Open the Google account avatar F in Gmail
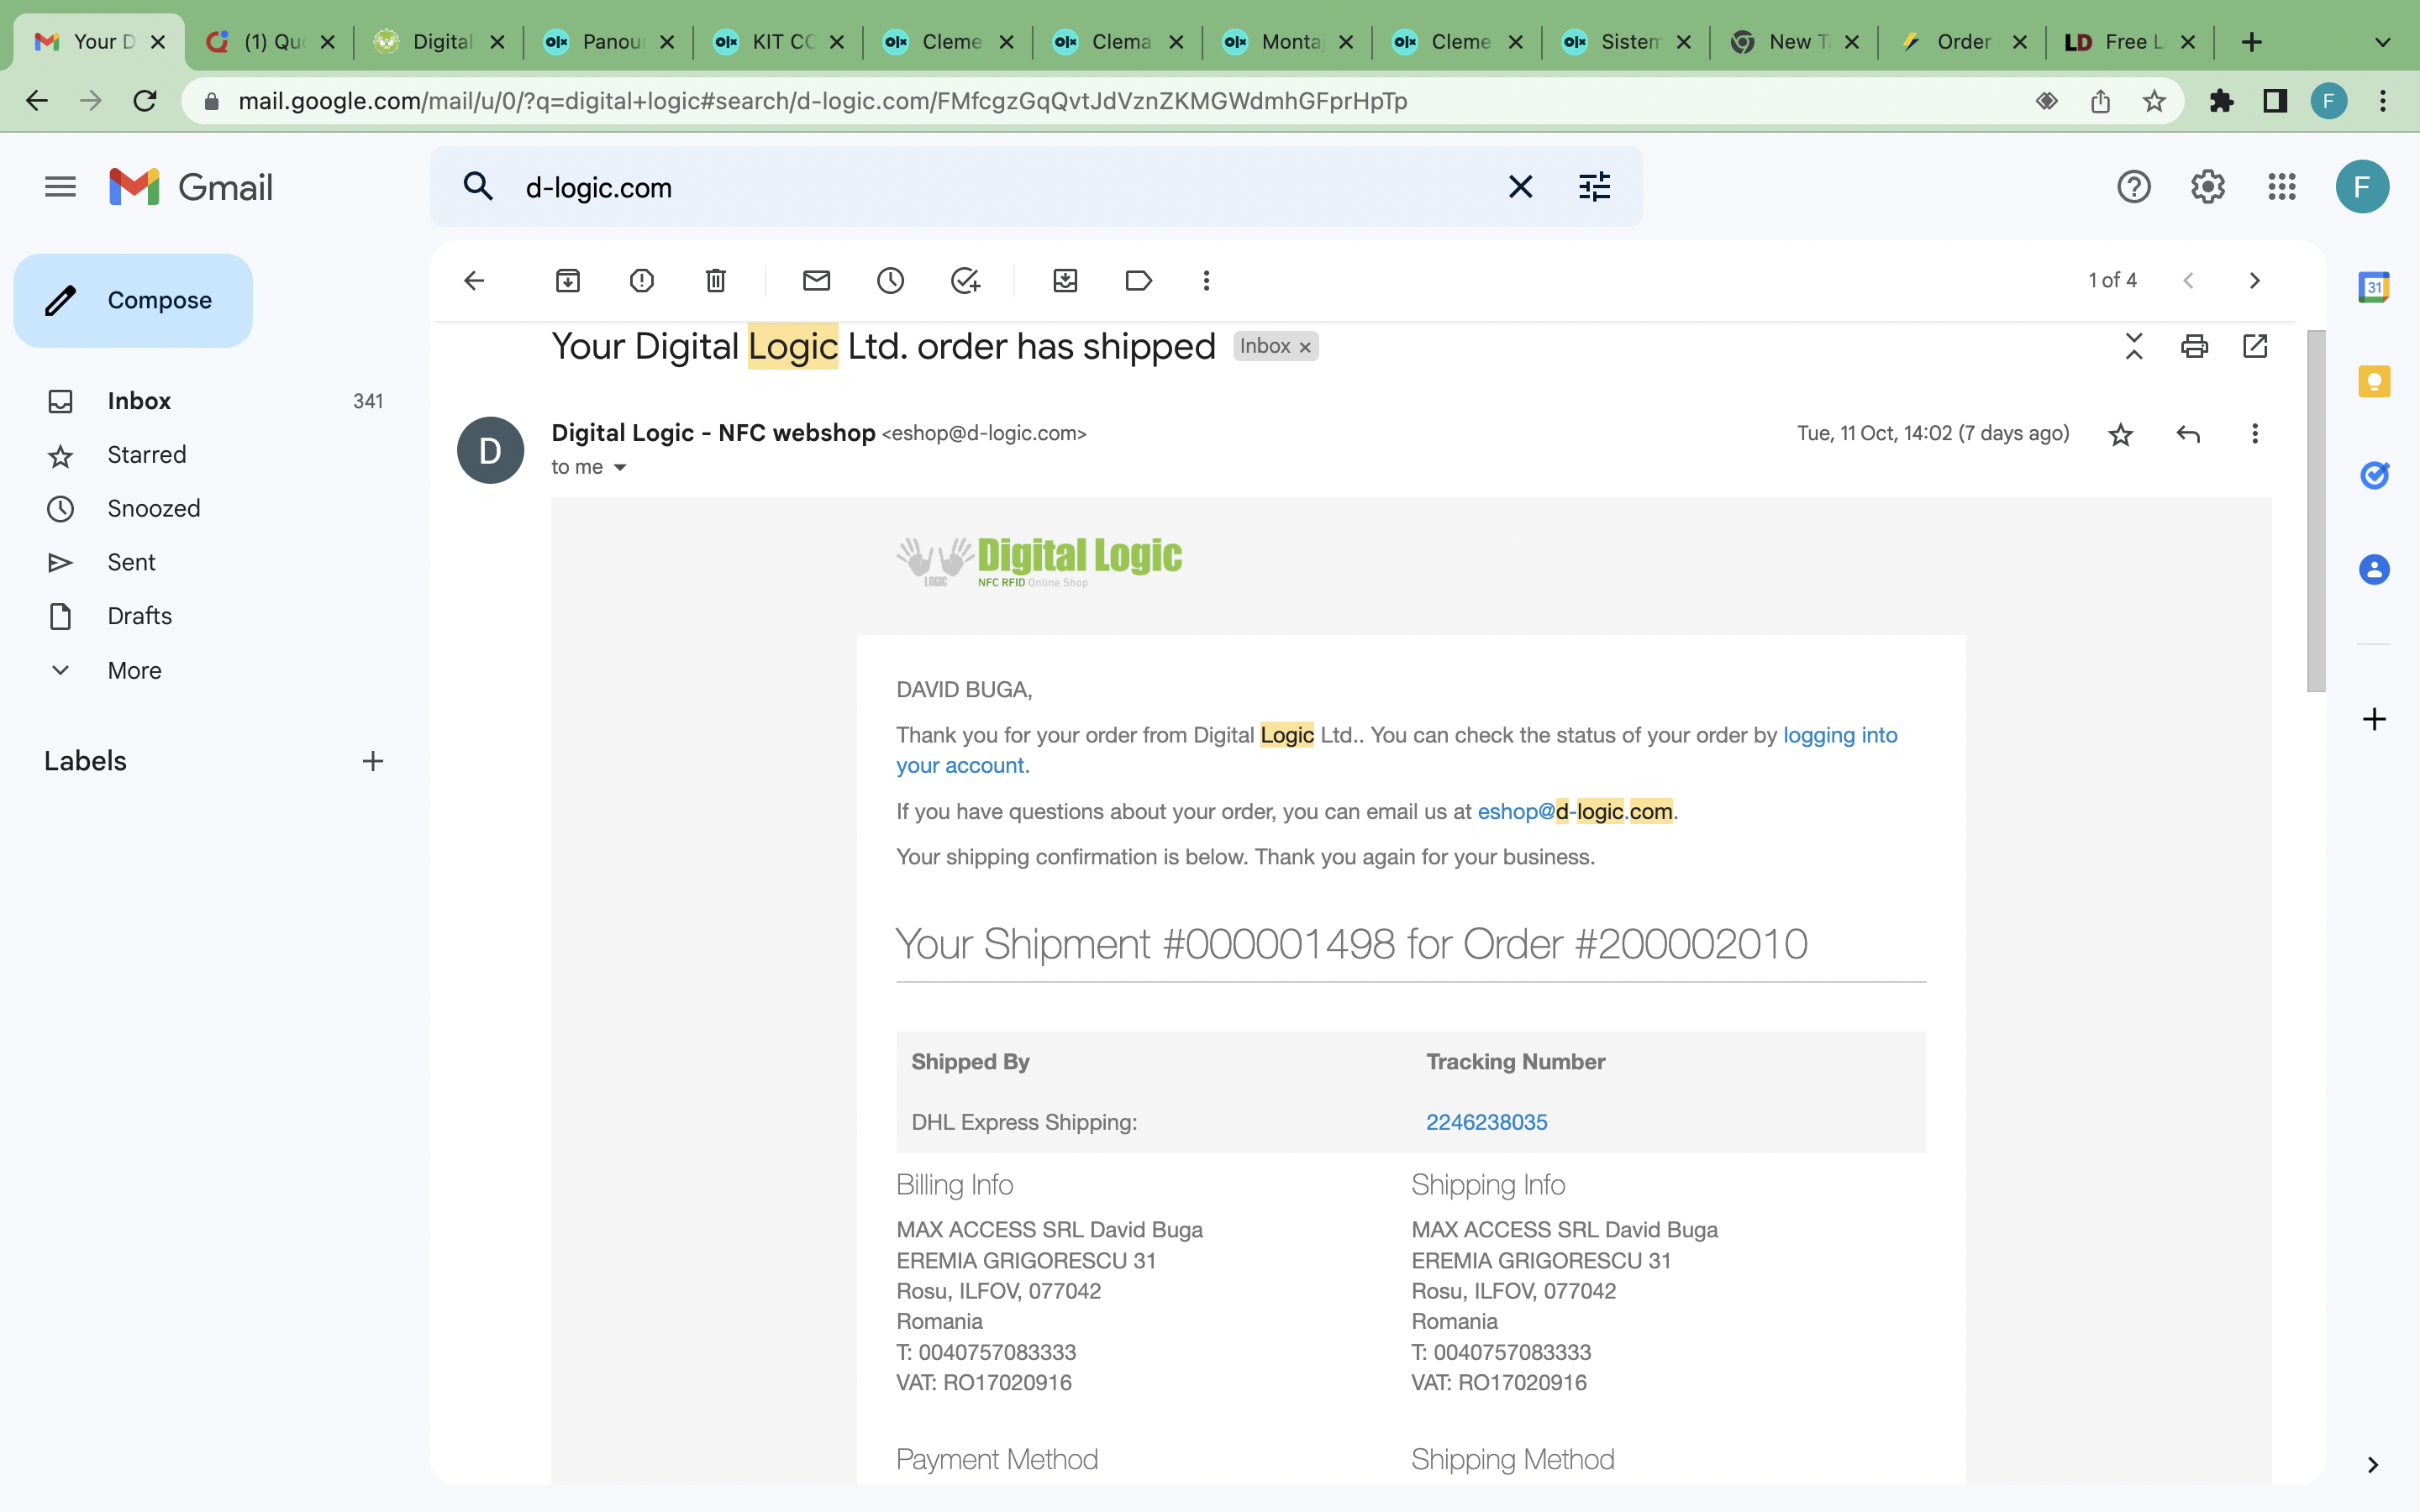The height and width of the screenshot is (1512, 2420). coord(2362,187)
